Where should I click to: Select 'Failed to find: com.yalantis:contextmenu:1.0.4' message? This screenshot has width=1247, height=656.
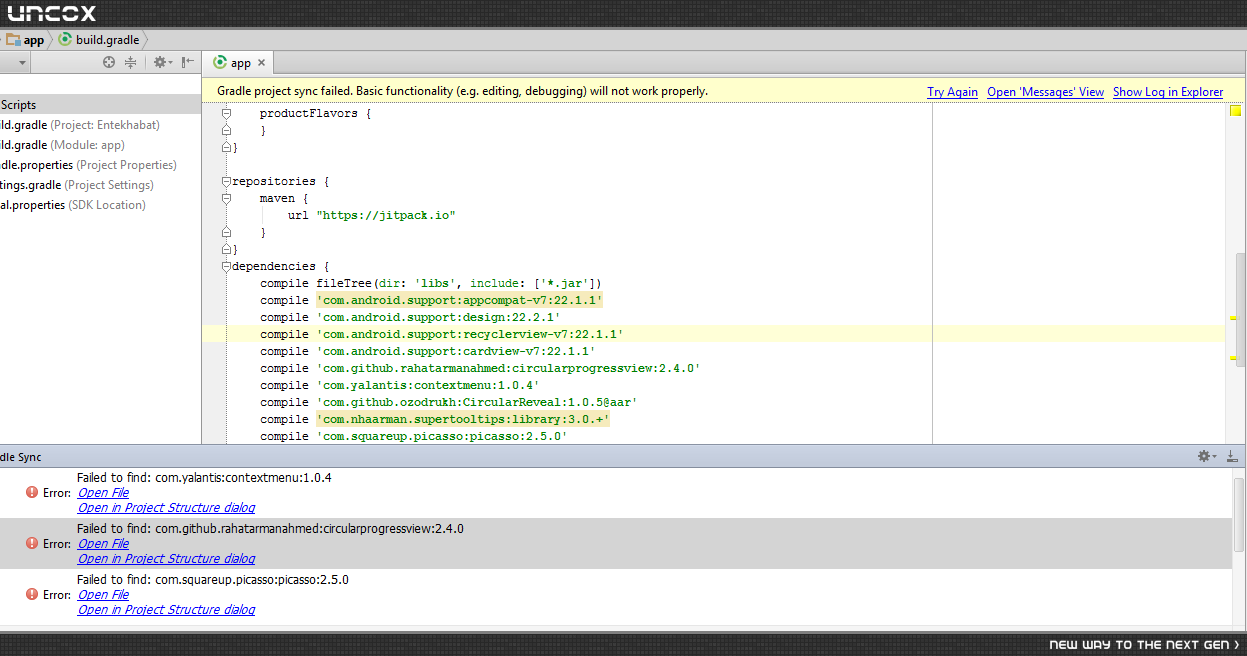(204, 478)
